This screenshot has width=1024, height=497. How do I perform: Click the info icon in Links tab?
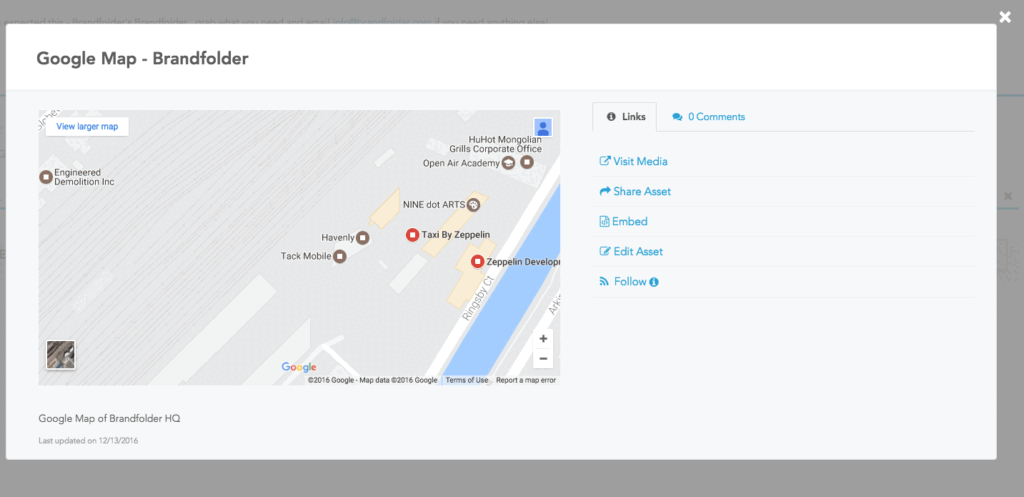[x=611, y=117]
